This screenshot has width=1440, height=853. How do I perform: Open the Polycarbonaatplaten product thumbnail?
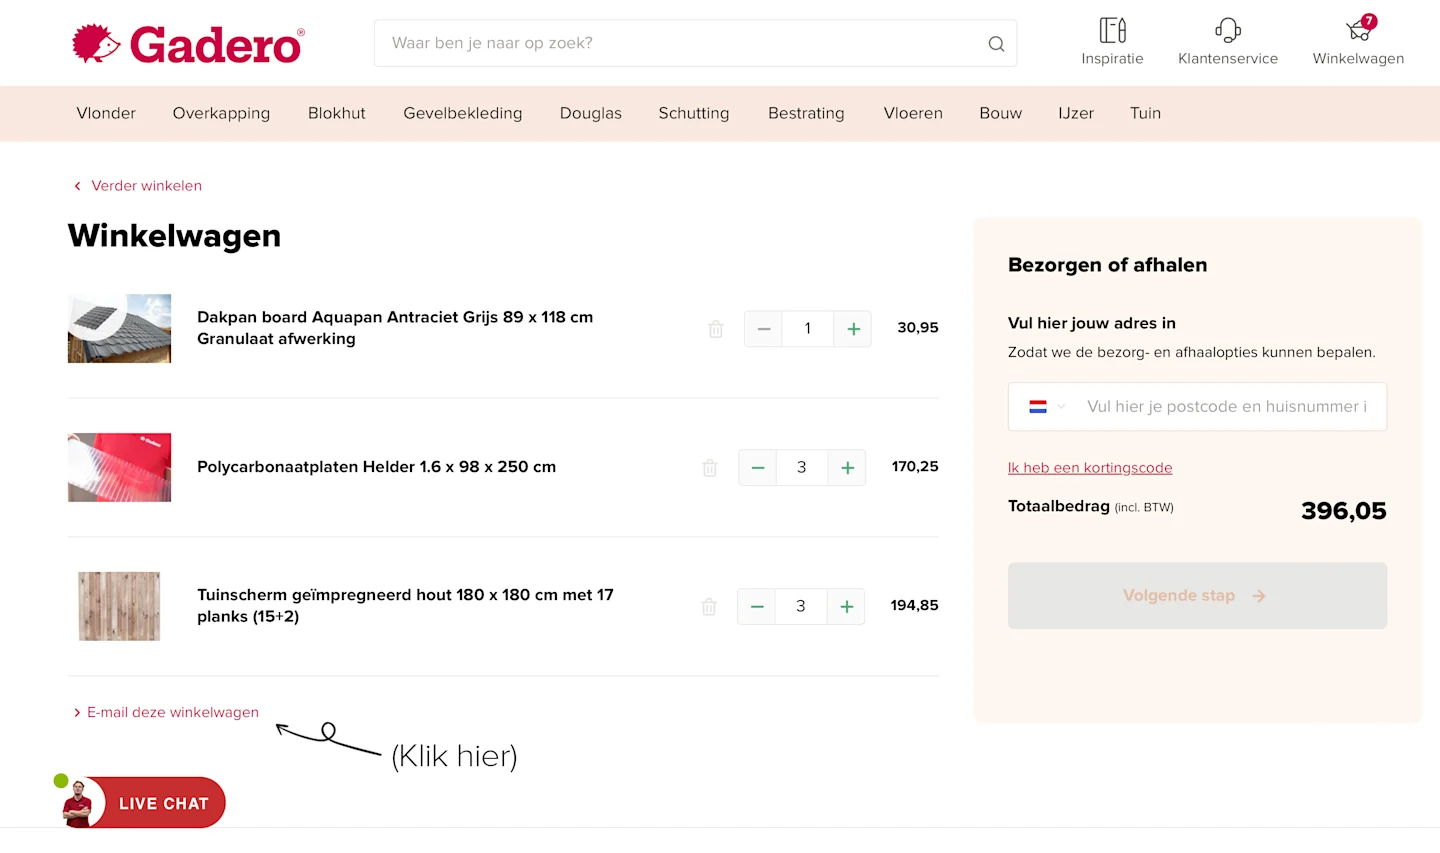coord(119,468)
